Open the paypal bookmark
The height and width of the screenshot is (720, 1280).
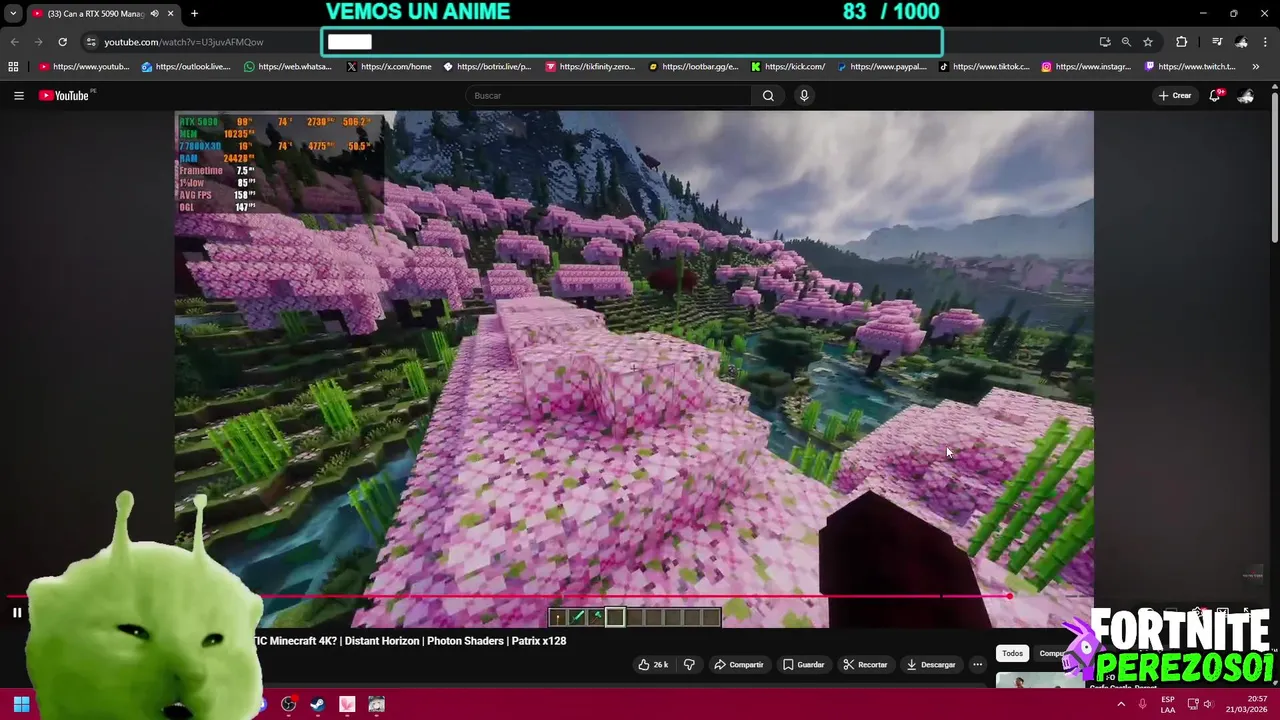click(x=882, y=67)
